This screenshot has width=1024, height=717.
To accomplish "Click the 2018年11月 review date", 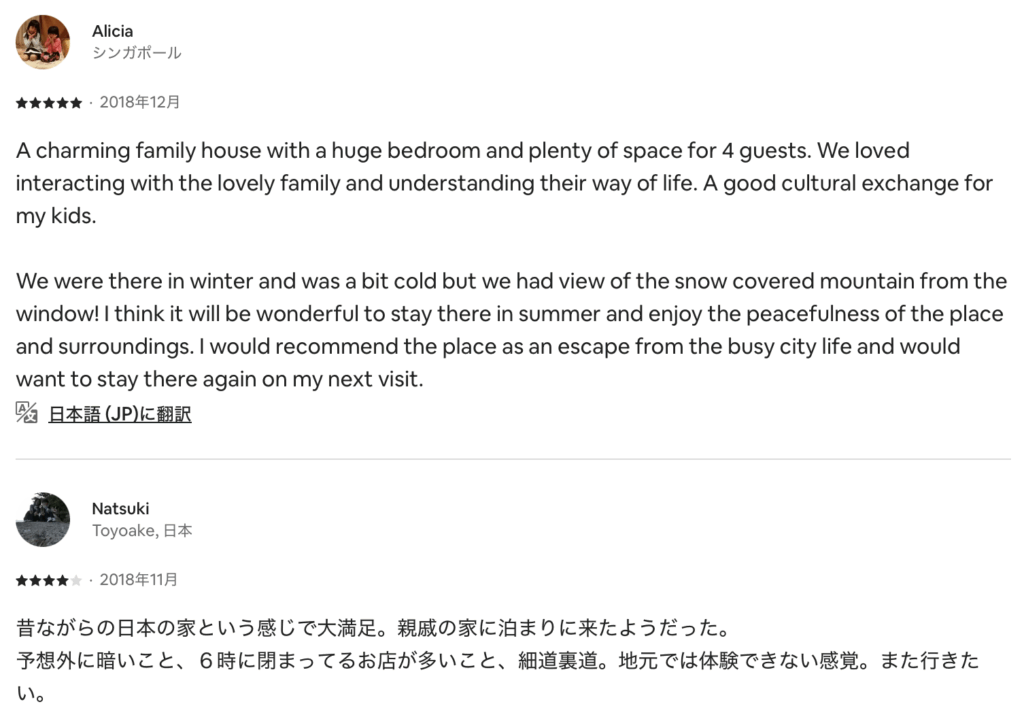I will tap(139, 580).
